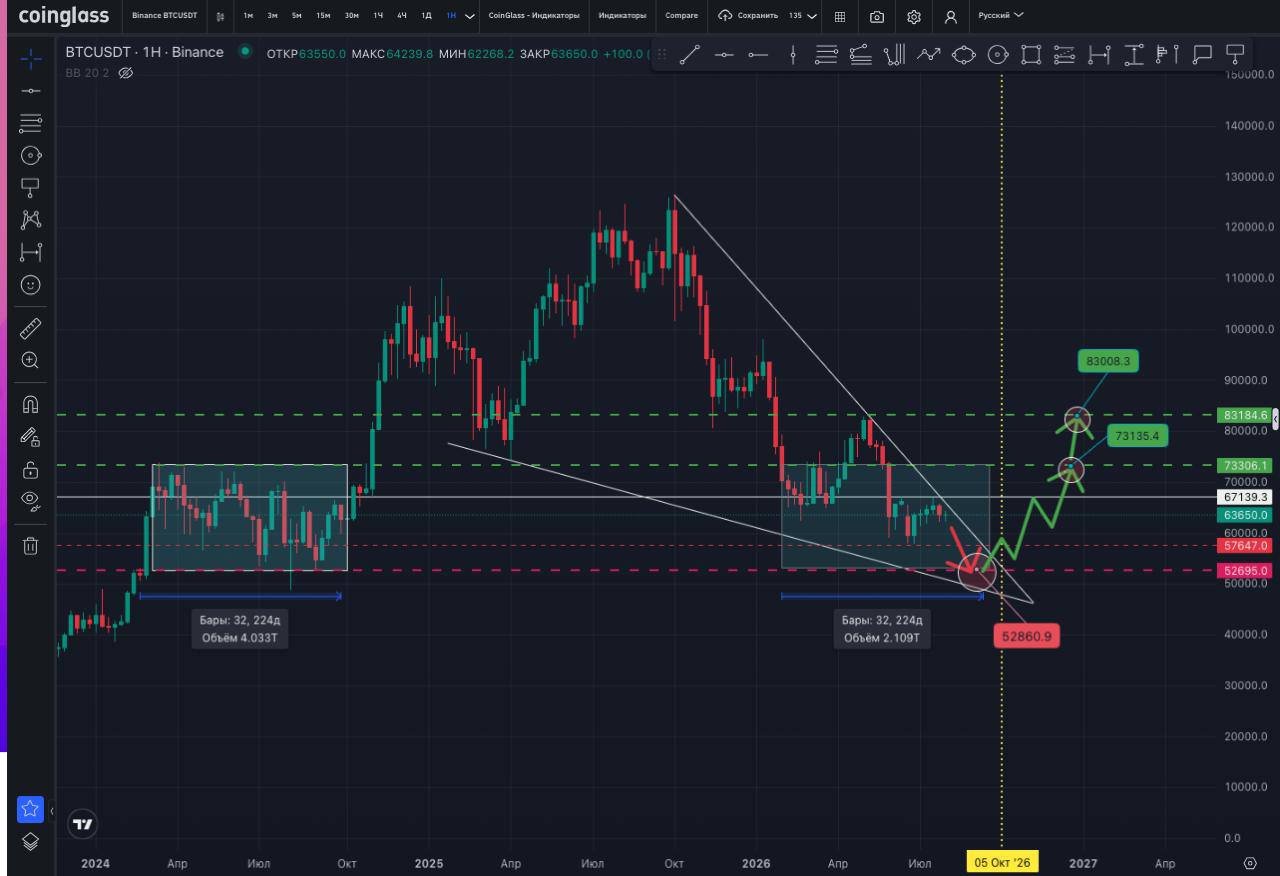Select the ellipse tool in floating toolbar
The image size is (1280, 876).
pos(963,56)
